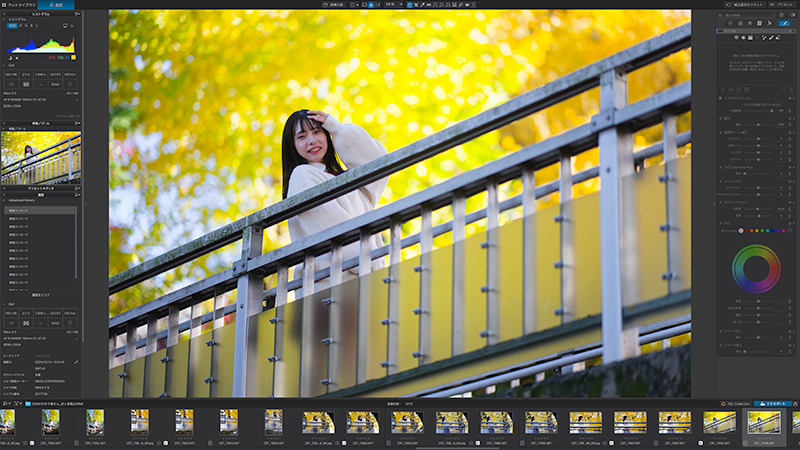Open the side-by-side view dropdown
This screenshot has height=450, width=800.
point(354,5)
